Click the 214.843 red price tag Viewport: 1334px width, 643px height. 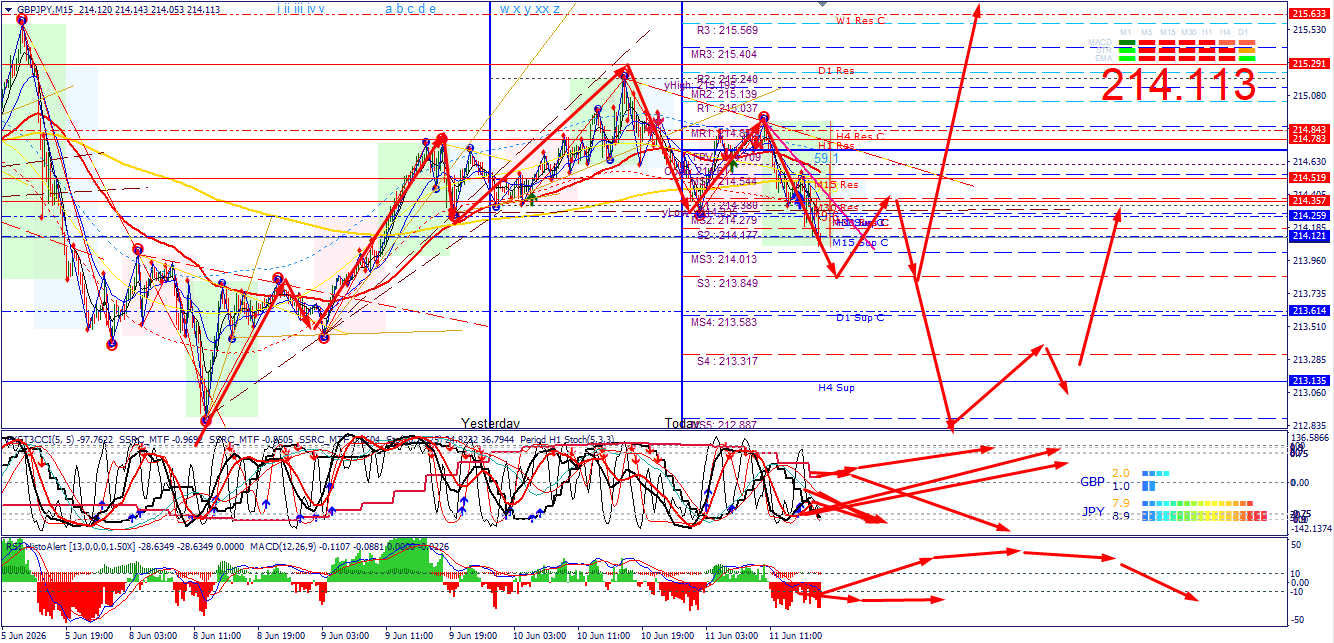tap(1309, 129)
